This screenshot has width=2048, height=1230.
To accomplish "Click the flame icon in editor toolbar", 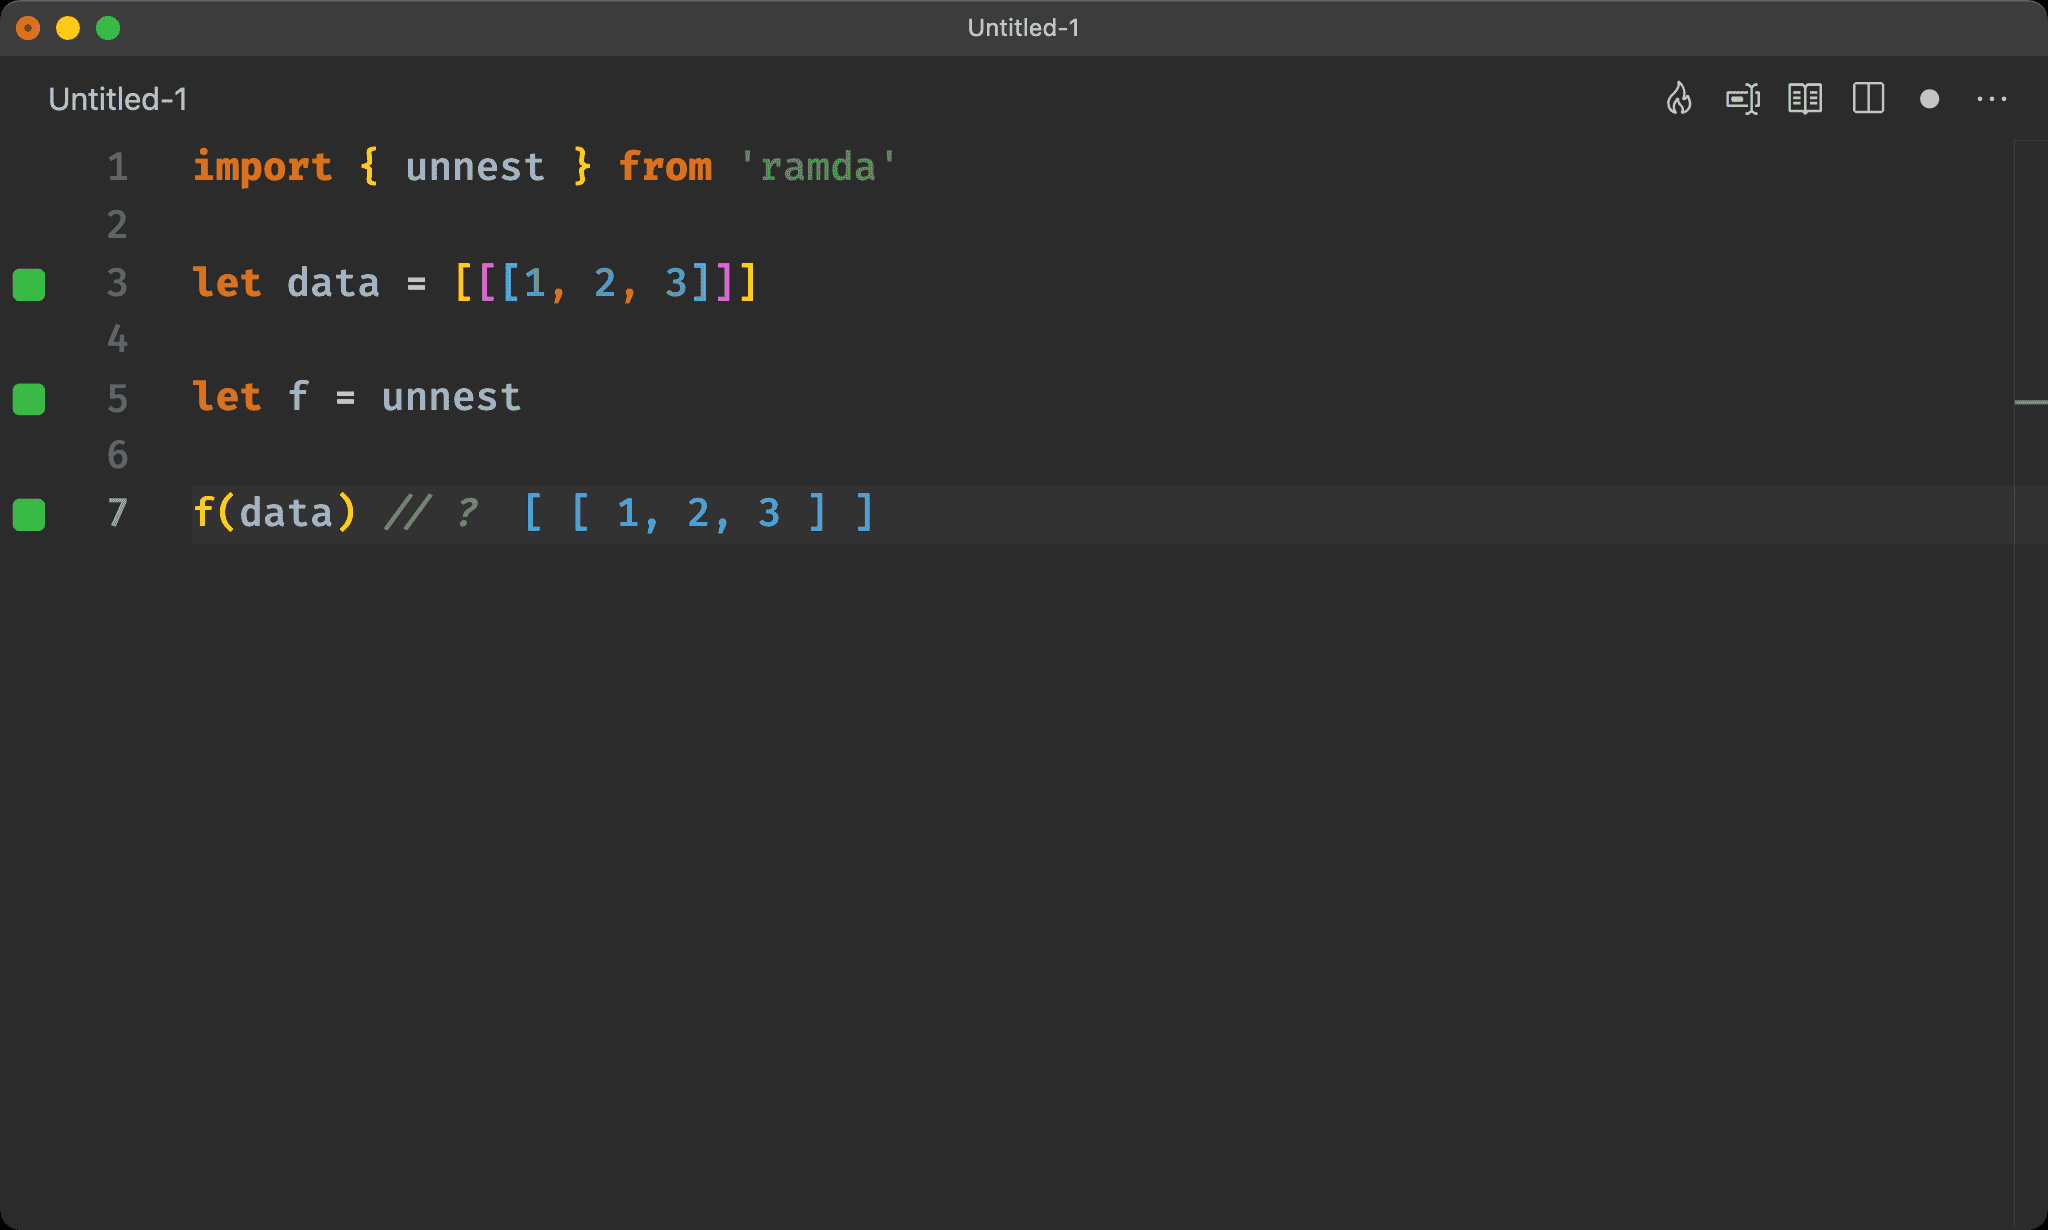I will point(1679,98).
